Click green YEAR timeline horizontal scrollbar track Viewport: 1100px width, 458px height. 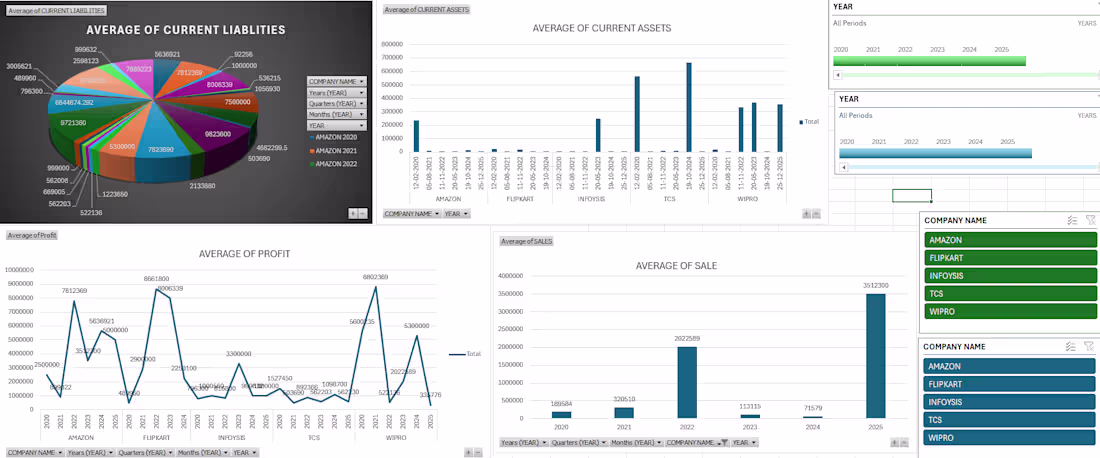pyautogui.click(x=969, y=74)
